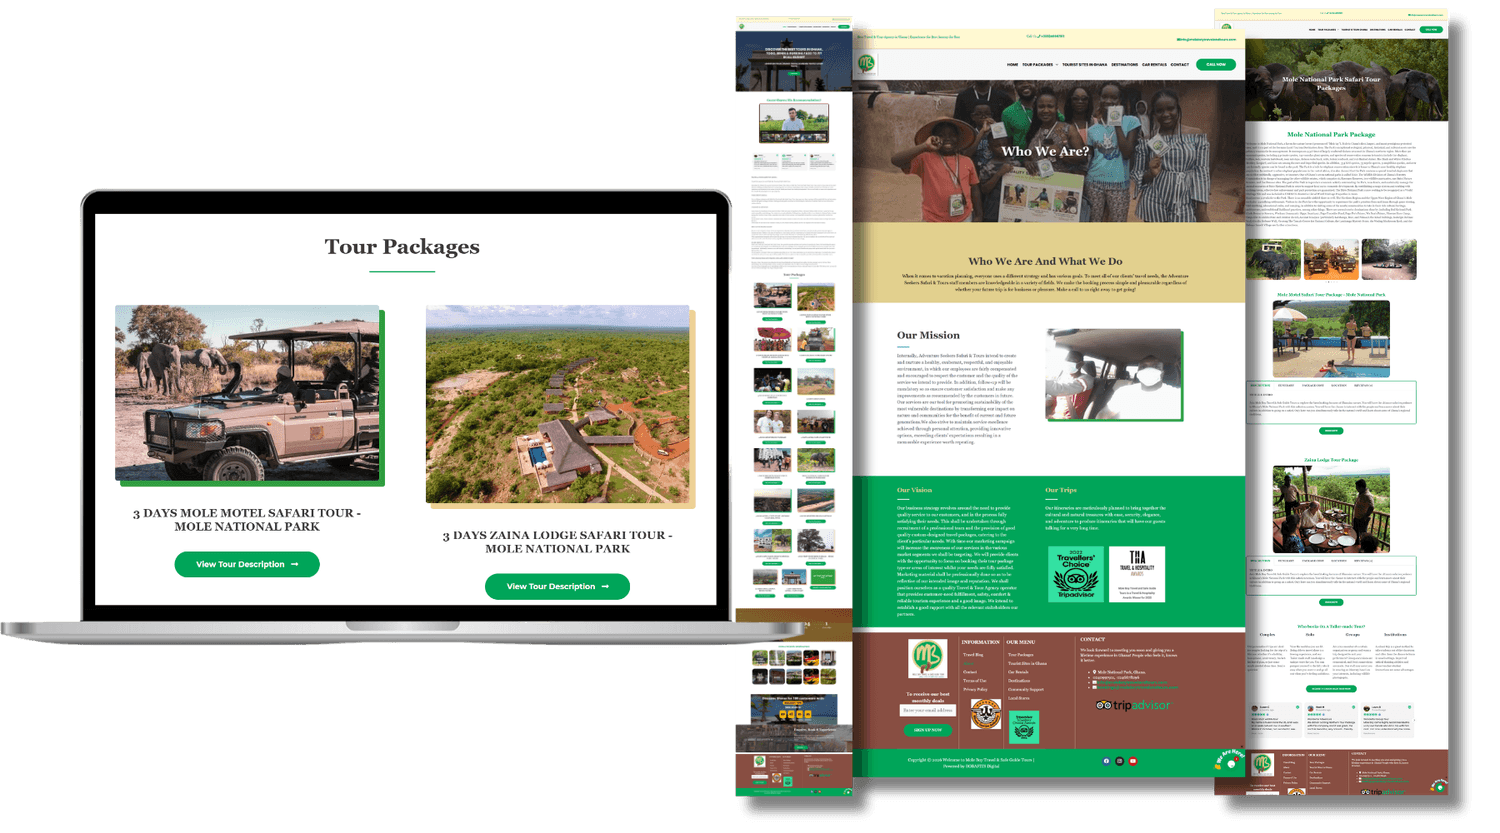Image resolution: width=1500 pixels, height=833 pixels.
Task: Click the Mole National Park Package heading
Action: pyautogui.click(x=1331, y=134)
